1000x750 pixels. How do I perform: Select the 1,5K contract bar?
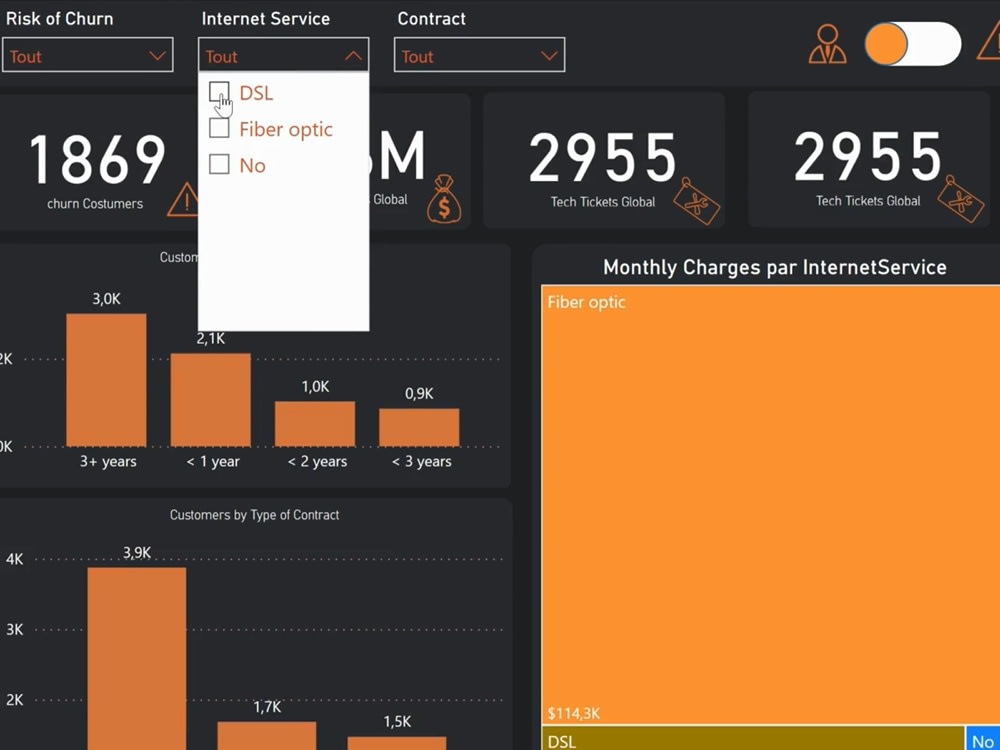397,743
